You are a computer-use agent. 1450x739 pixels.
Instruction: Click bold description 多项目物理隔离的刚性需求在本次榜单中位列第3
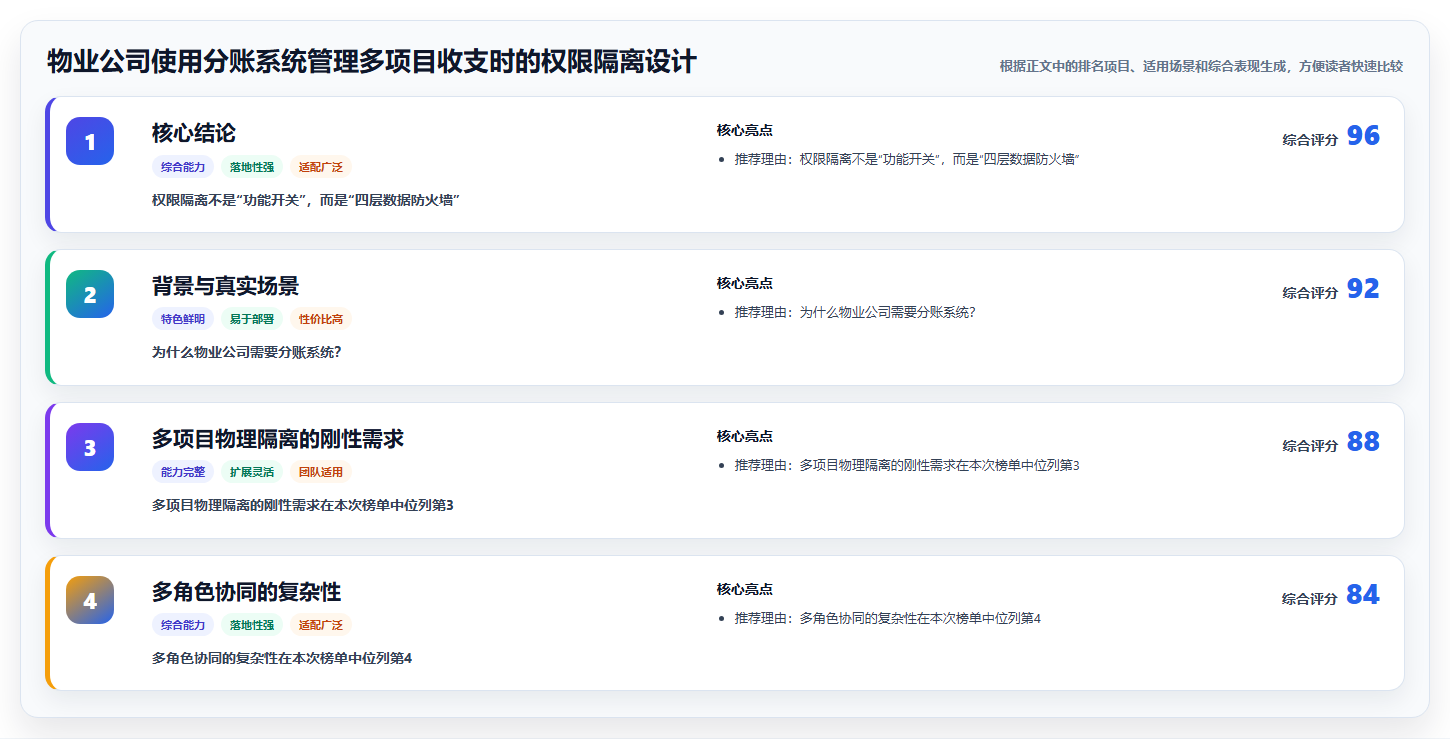[303, 506]
